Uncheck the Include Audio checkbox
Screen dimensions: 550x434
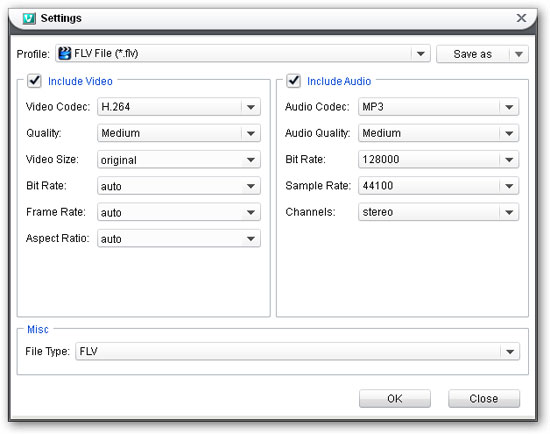294,81
